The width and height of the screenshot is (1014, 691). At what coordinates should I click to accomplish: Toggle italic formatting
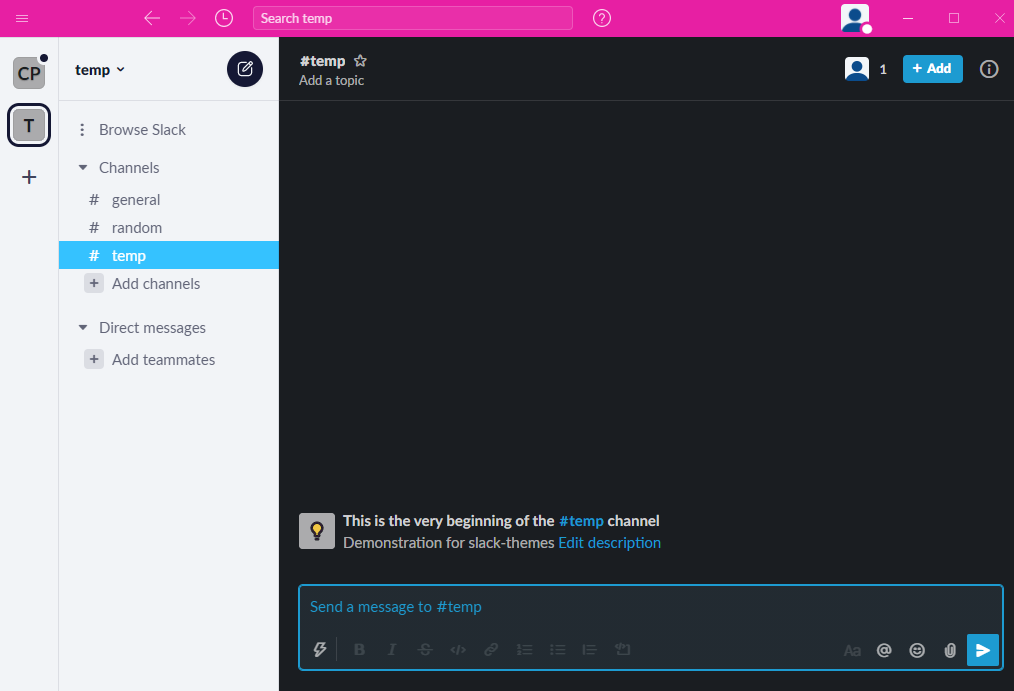[392, 650]
